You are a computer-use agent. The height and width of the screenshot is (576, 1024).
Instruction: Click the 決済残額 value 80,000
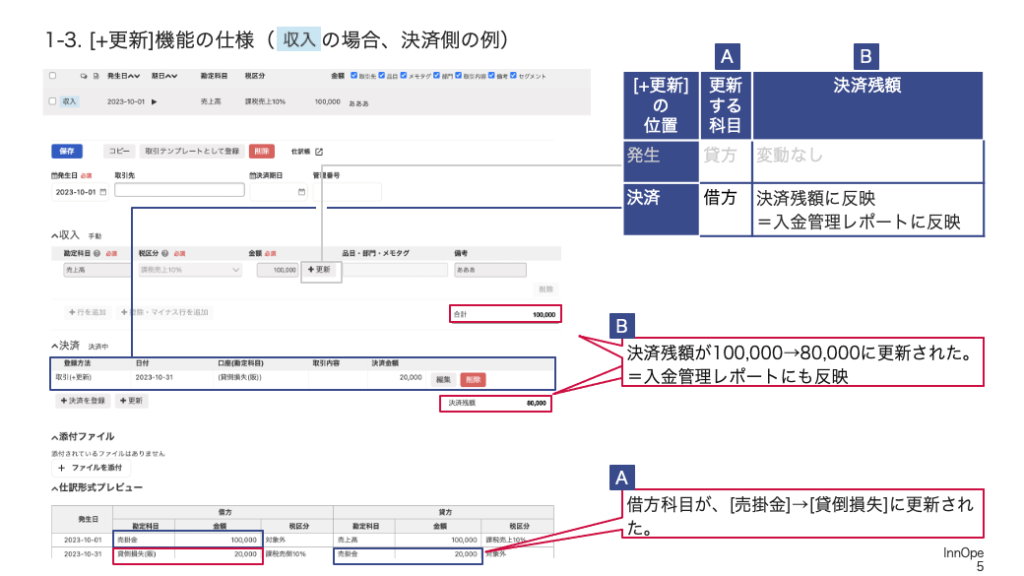click(536, 404)
